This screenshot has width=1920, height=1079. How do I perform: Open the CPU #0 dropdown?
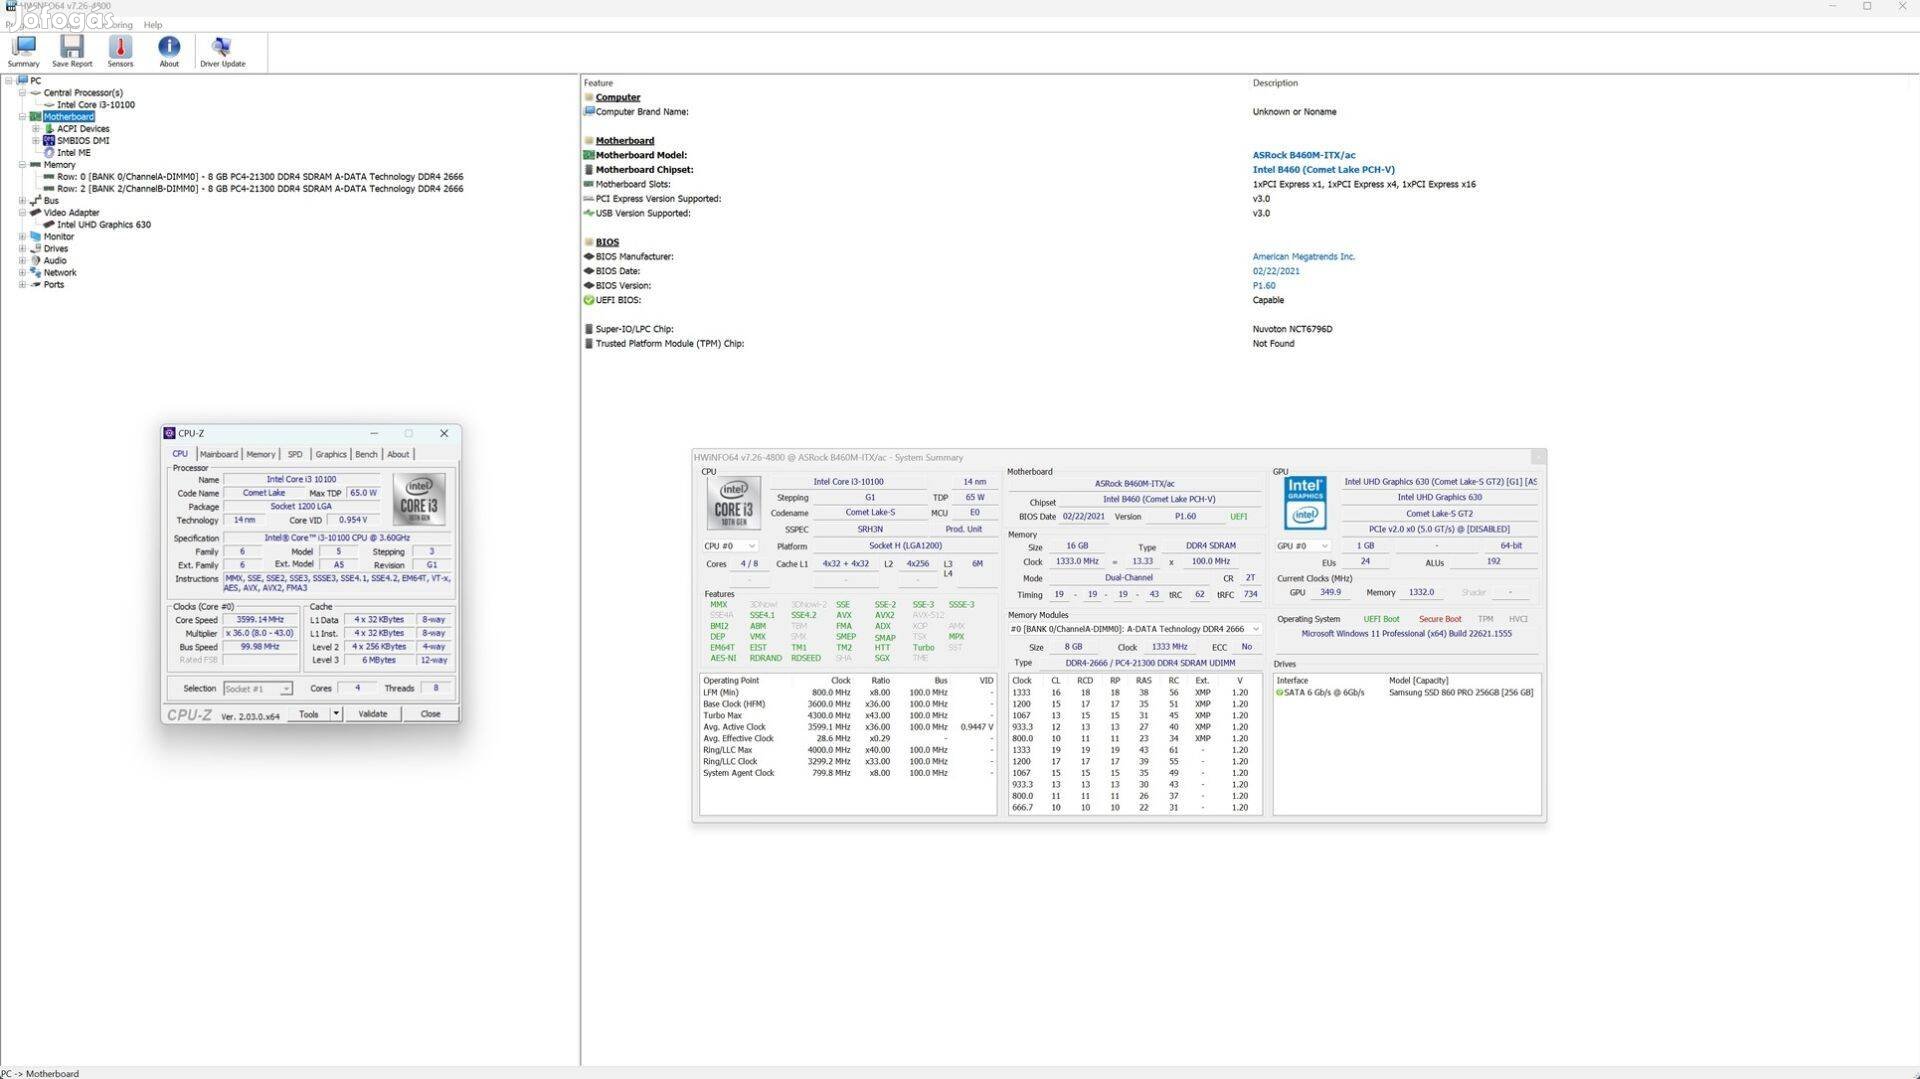point(730,547)
